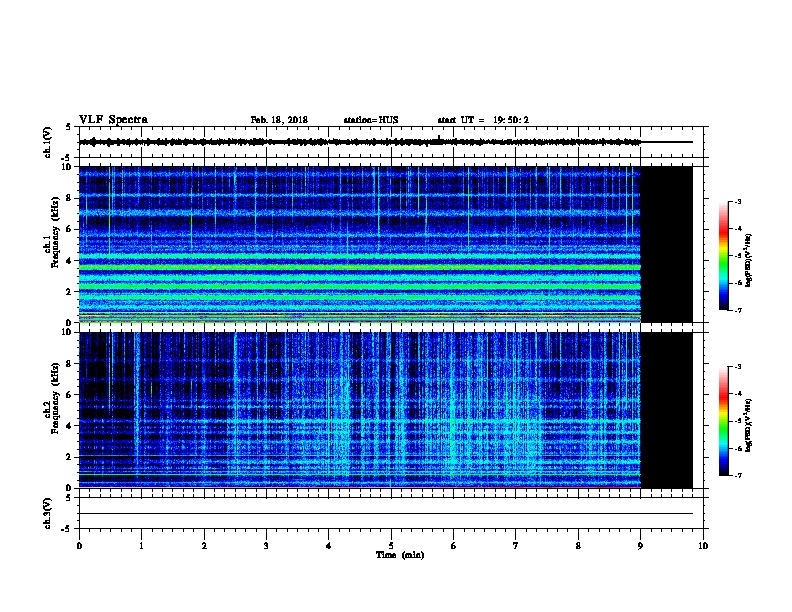This screenshot has height=612, width=792.
Task: Click the "station=HUS" label
Action: (371, 120)
